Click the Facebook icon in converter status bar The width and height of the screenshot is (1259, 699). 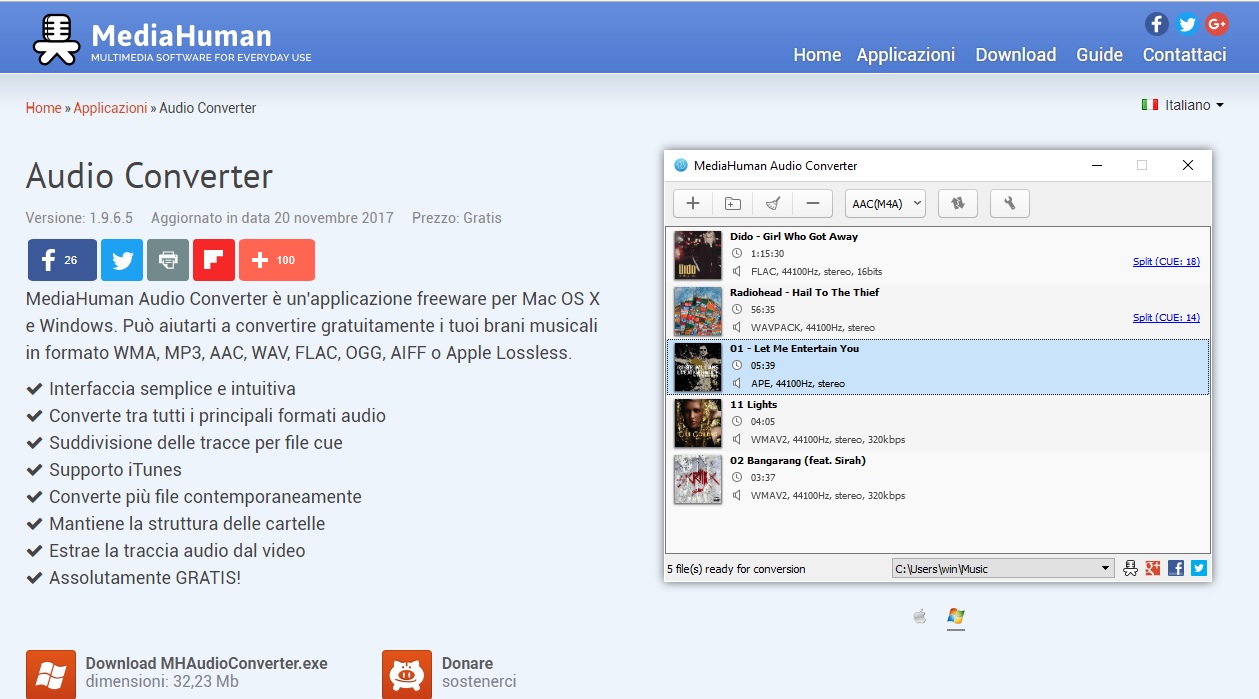(x=1176, y=568)
